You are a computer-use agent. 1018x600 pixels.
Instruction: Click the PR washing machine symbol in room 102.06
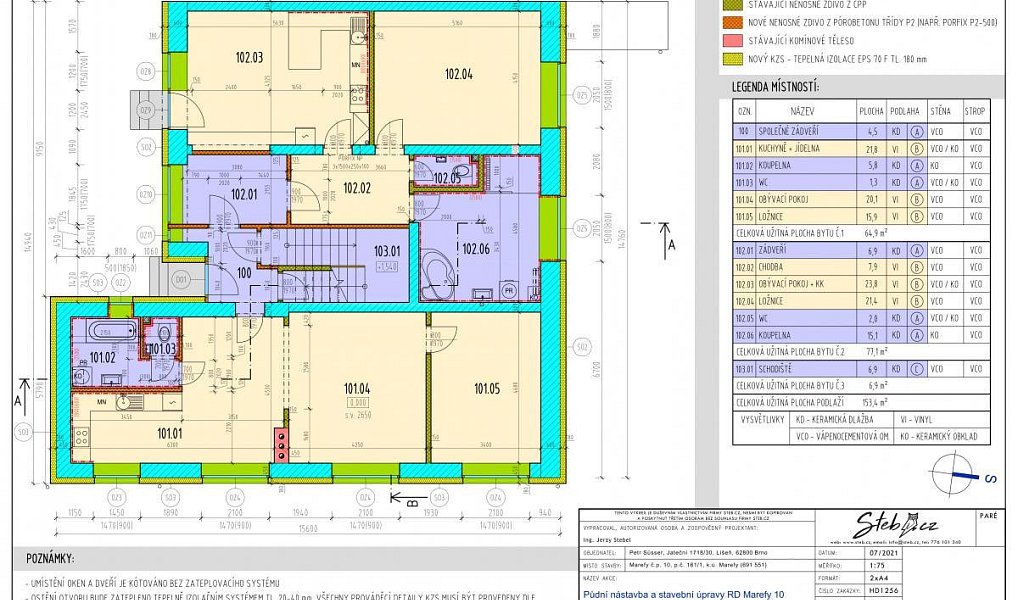(510, 291)
